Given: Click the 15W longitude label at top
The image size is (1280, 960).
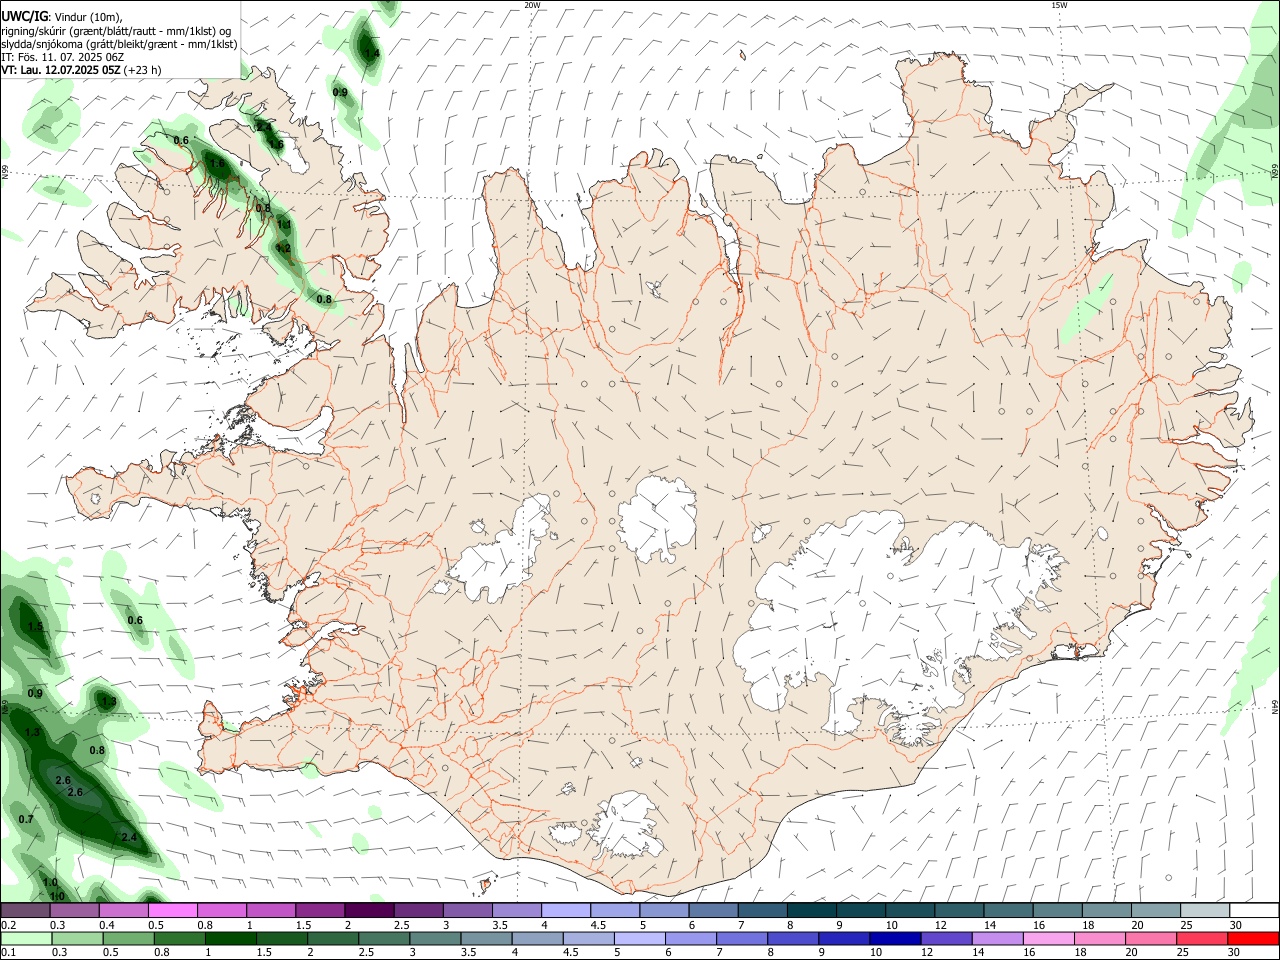Looking at the screenshot, I should (x=1060, y=5).
